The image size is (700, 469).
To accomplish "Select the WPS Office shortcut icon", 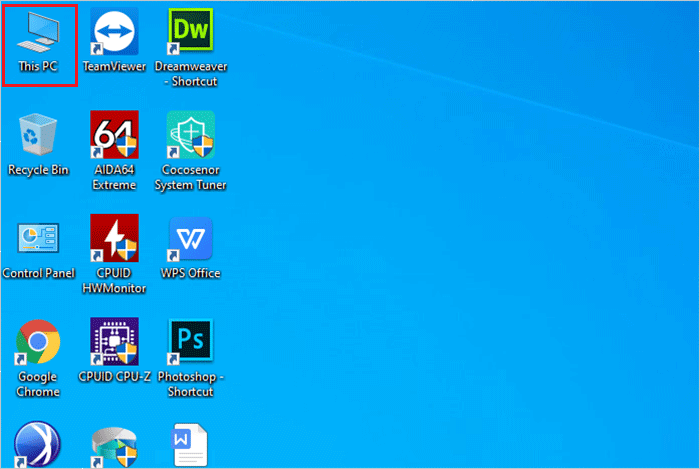I will (191, 238).
